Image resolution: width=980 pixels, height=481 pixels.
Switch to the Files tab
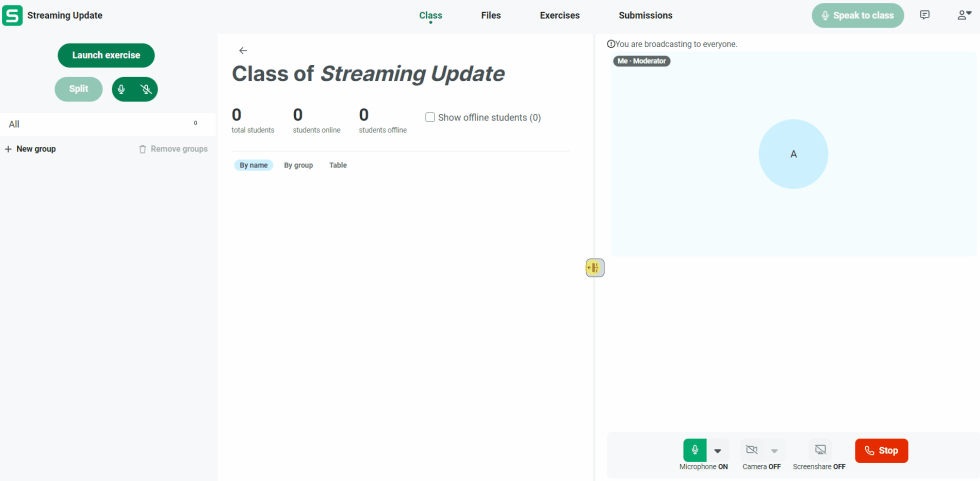point(491,15)
